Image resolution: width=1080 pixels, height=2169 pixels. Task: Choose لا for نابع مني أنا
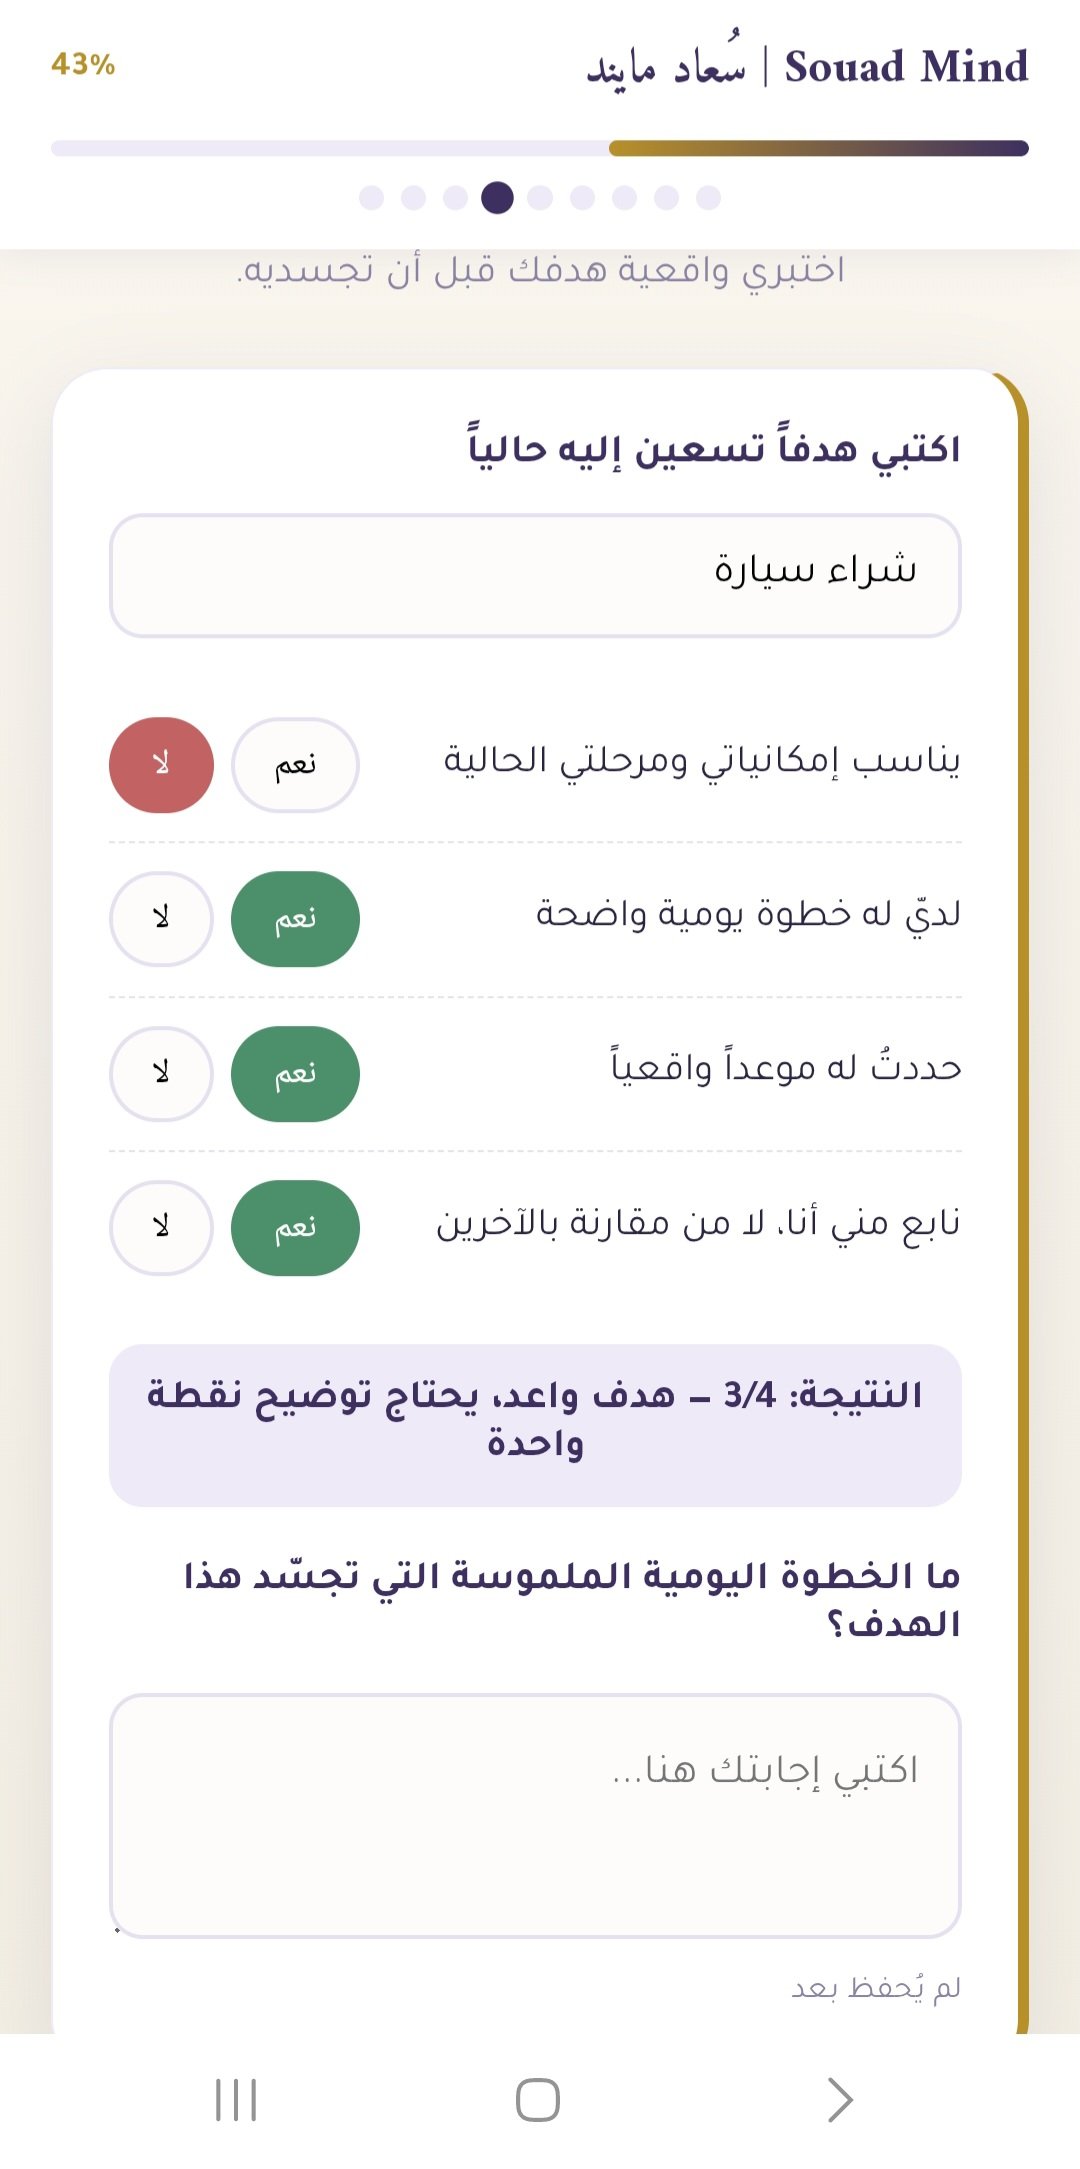(161, 1228)
